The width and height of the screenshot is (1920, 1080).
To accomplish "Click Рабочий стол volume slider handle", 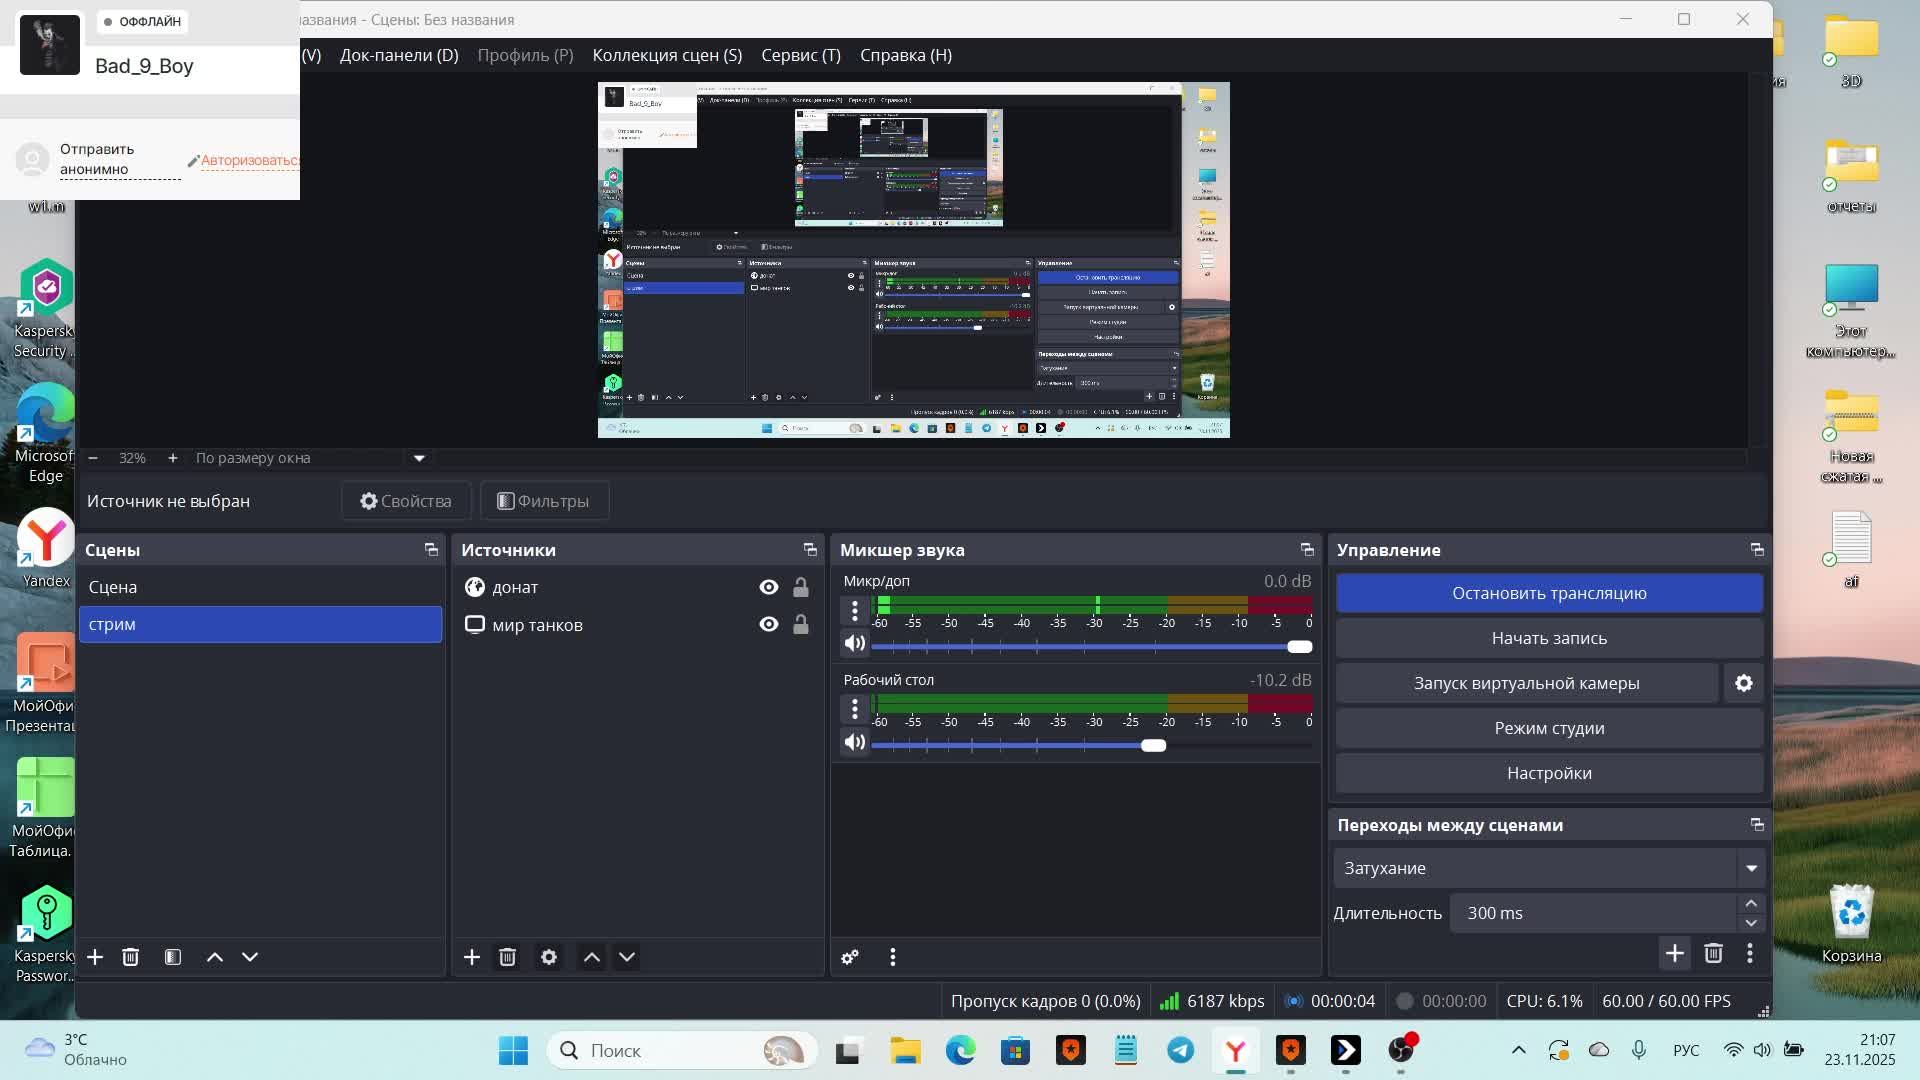I will 1153,745.
